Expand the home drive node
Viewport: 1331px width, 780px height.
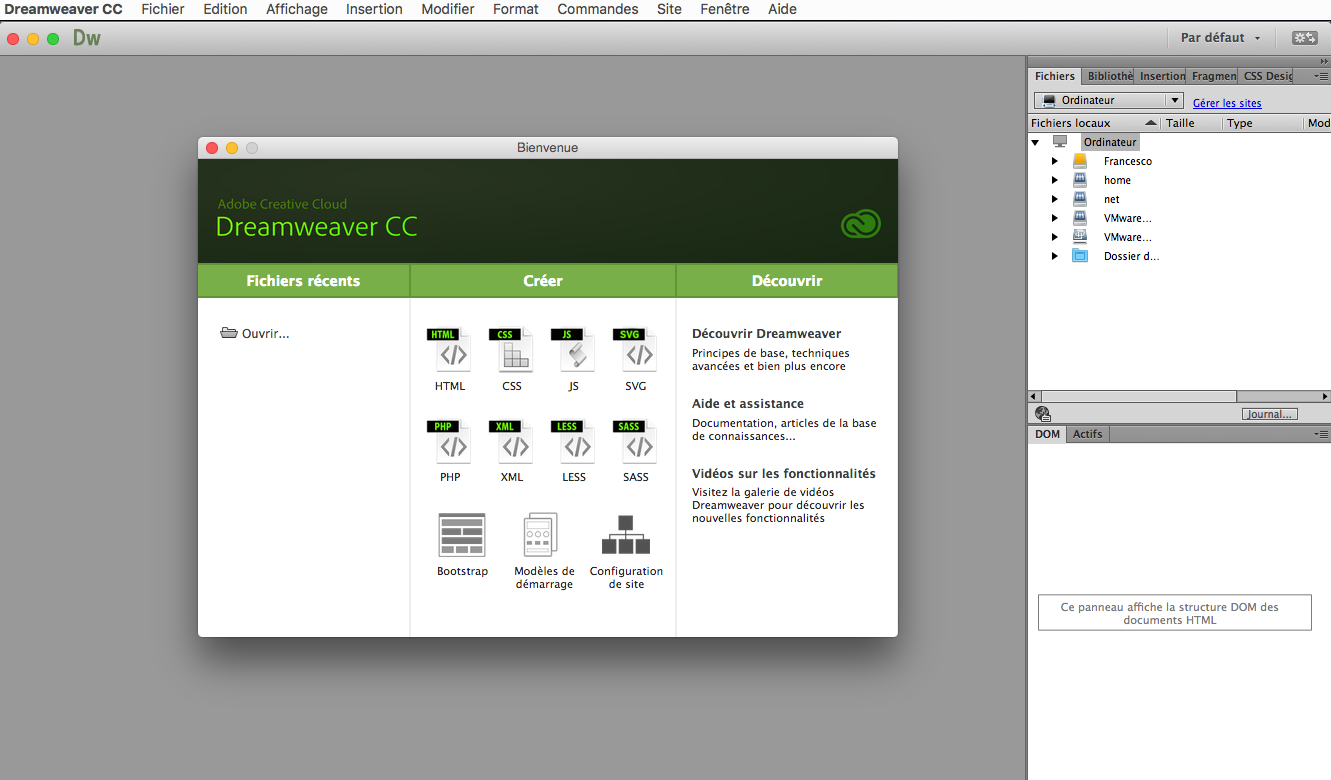click(1055, 180)
